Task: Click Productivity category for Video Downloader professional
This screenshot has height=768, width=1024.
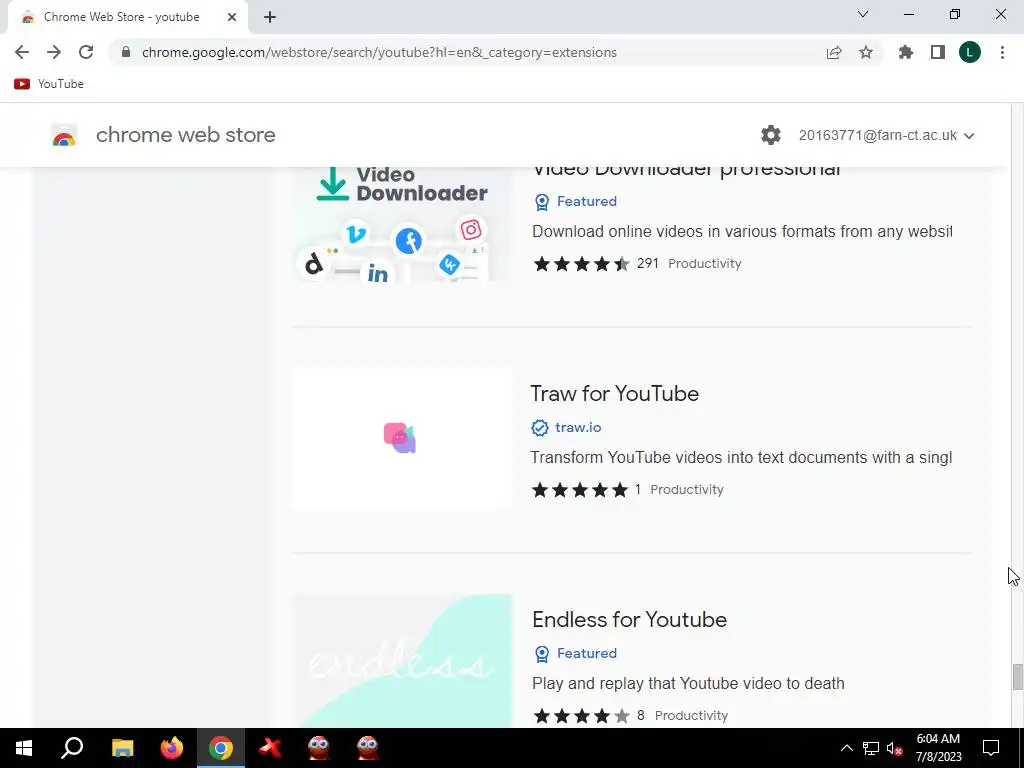Action: 704,264
